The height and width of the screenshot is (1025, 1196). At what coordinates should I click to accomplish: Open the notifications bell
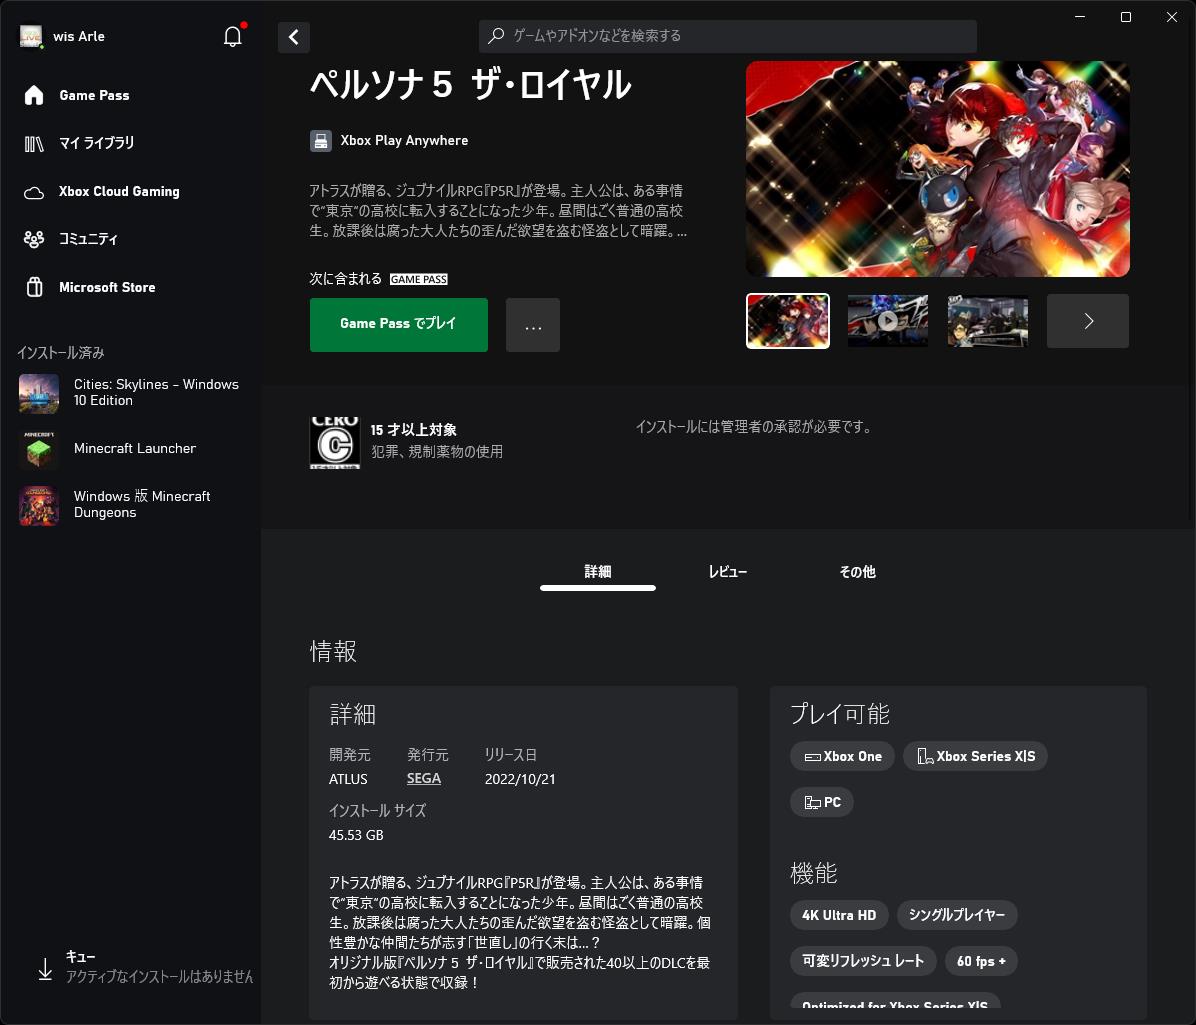pyautogui.click(x=232, y=36)
